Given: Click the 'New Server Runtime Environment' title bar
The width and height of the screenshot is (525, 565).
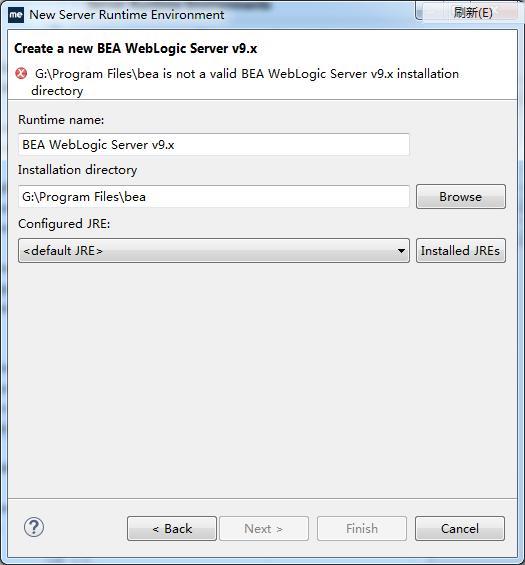Looking at the screenshot, I should point(126,15).
